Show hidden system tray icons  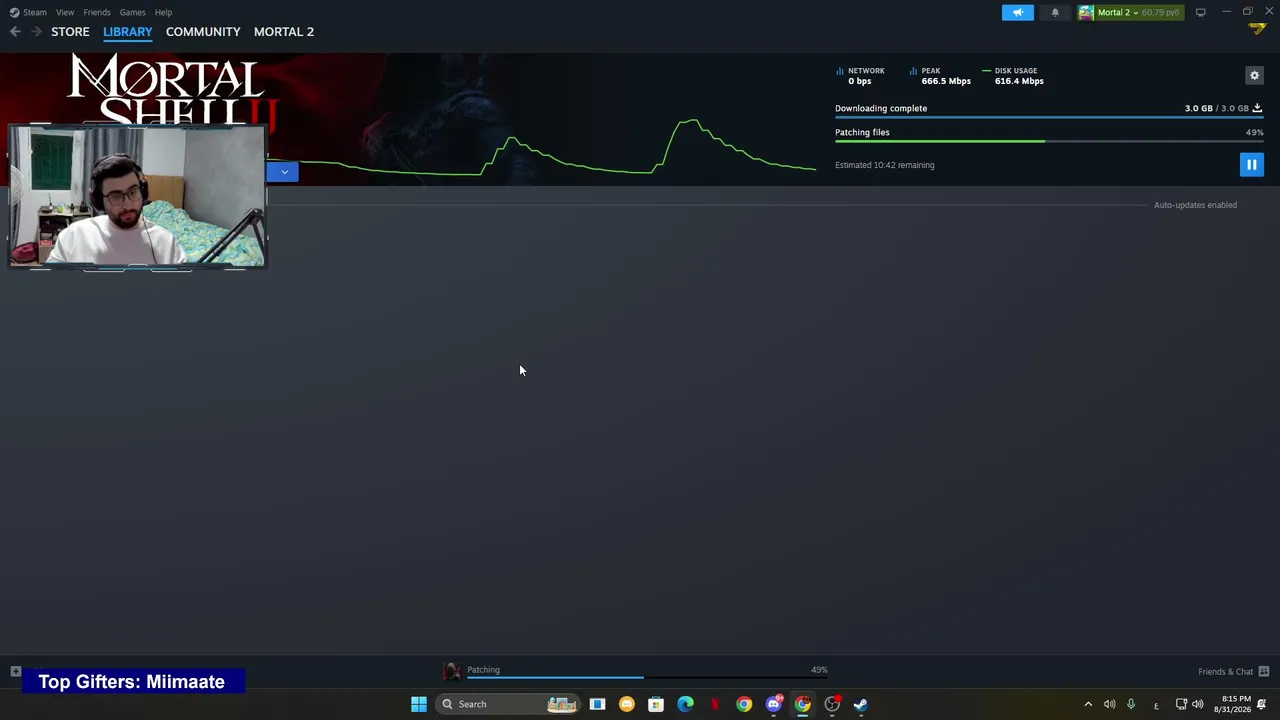coord(1088,704)
